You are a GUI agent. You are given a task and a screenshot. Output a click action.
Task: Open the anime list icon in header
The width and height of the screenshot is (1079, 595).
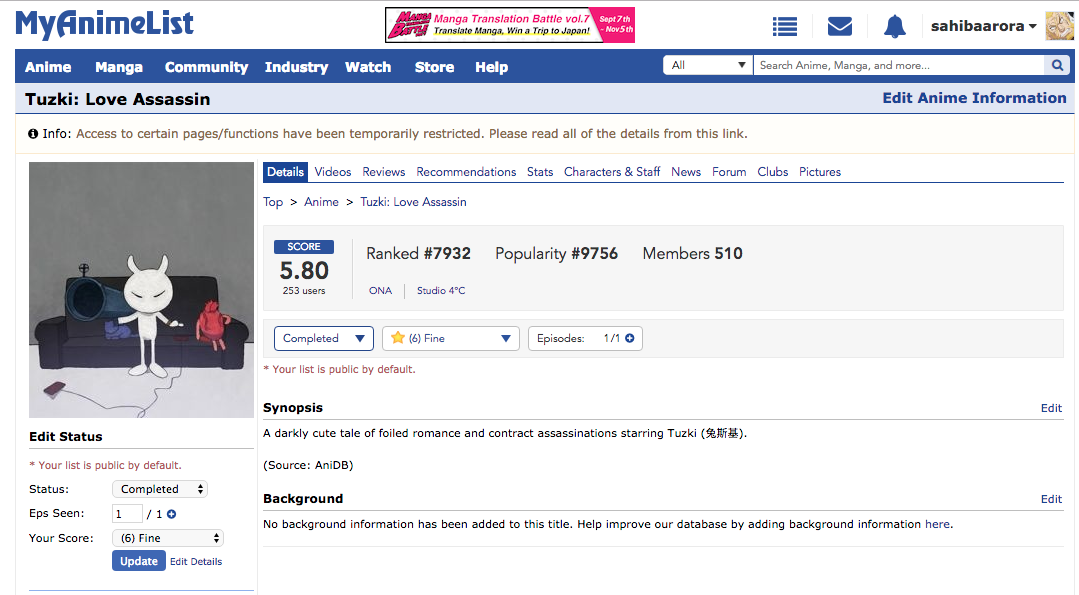point(785,26)
